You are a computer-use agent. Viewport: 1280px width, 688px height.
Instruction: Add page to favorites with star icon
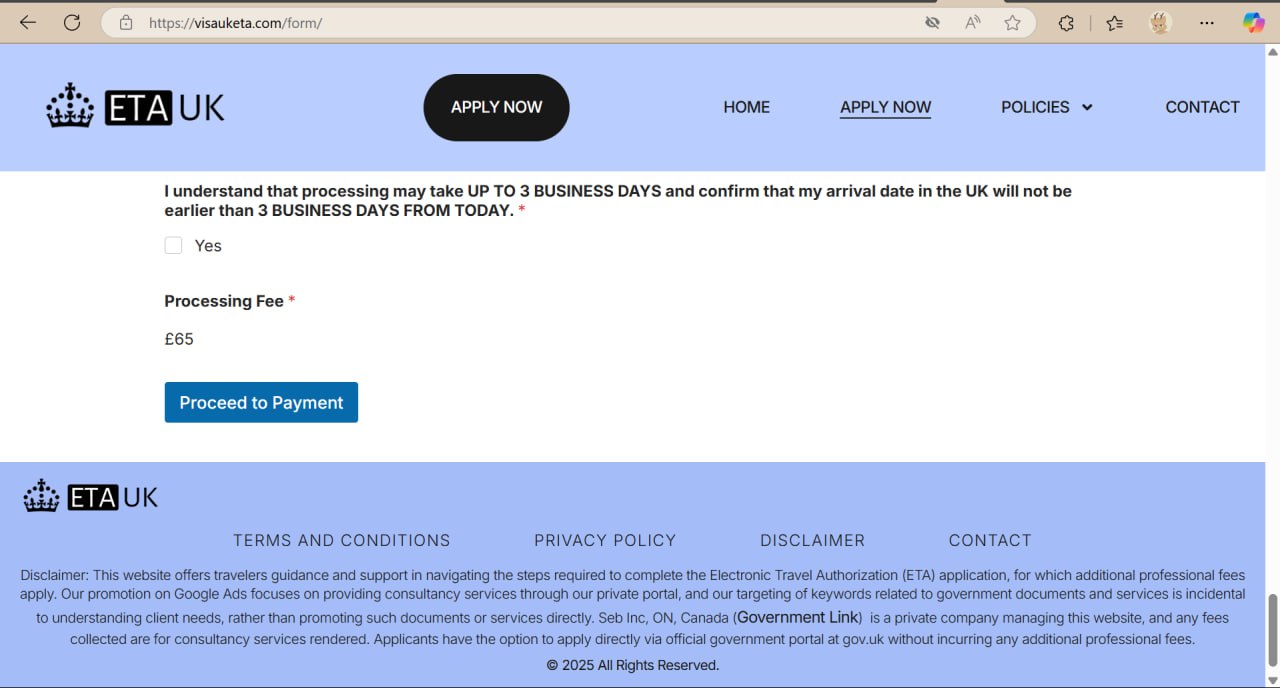[1012, 22]
